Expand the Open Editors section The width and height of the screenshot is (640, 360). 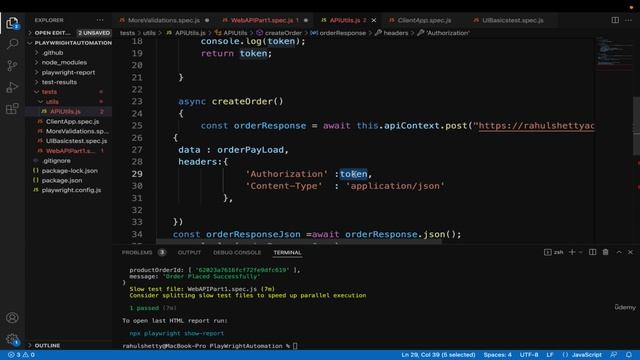pyautogui.click(x=52, y=33)
